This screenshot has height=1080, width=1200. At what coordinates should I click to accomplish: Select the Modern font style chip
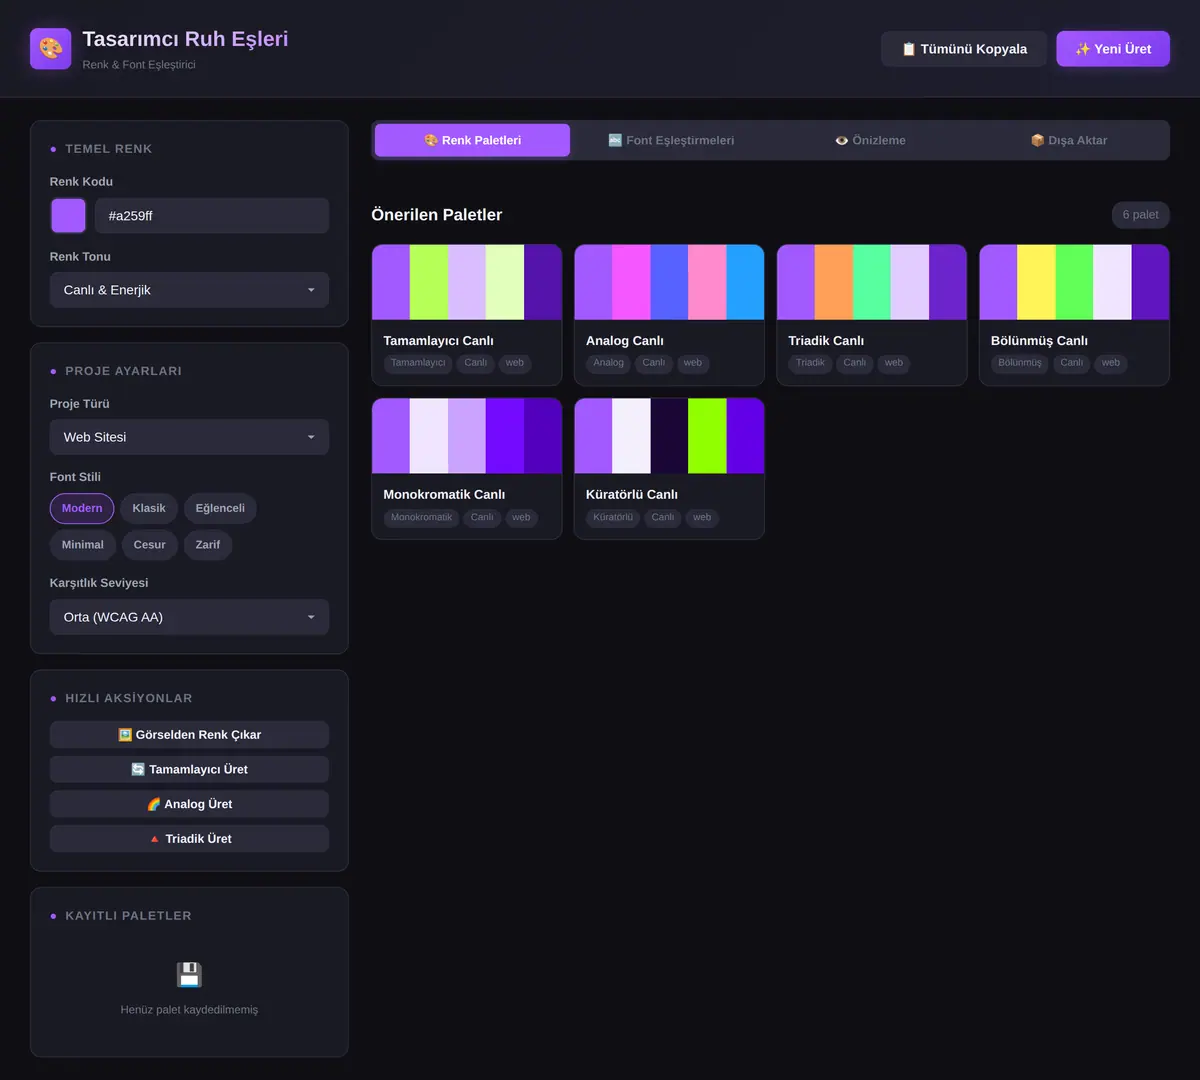pos(82,508)
